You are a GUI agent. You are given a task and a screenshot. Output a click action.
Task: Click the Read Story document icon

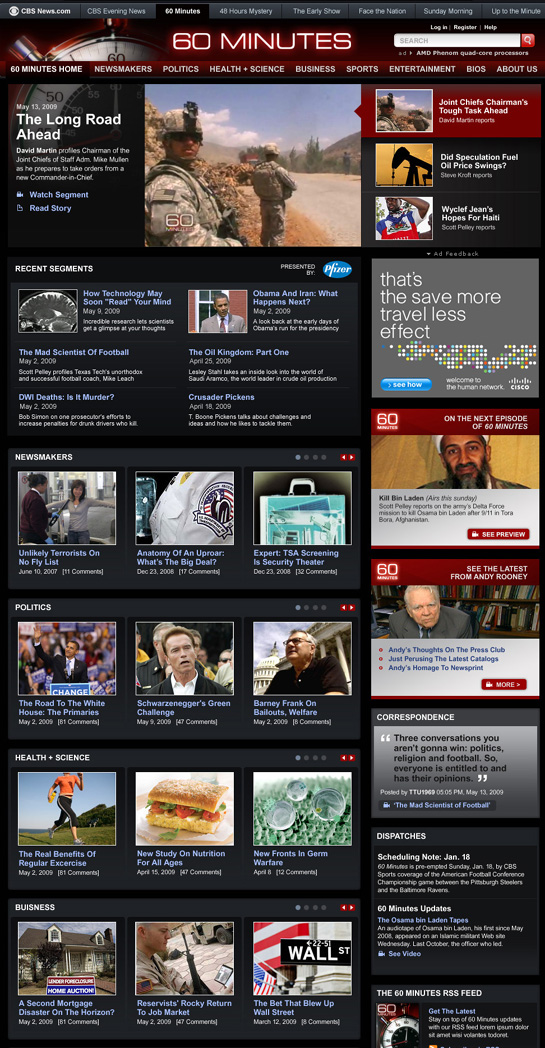20,209
